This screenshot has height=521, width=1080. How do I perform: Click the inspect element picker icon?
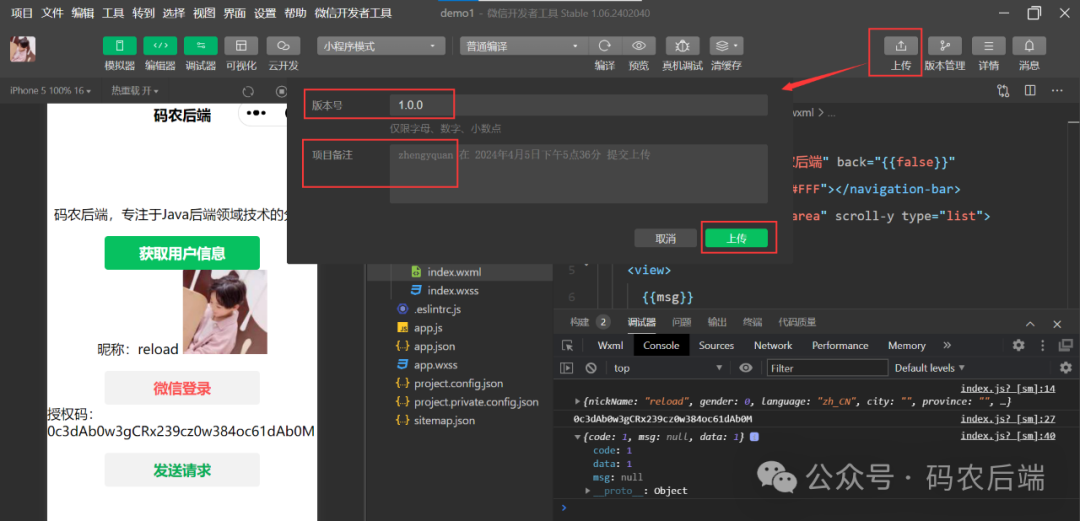point(567,346)
